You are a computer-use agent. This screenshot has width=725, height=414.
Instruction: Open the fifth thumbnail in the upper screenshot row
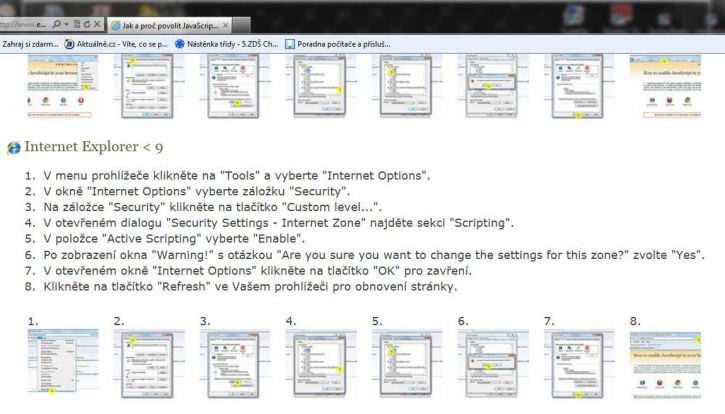coord(406,86)
